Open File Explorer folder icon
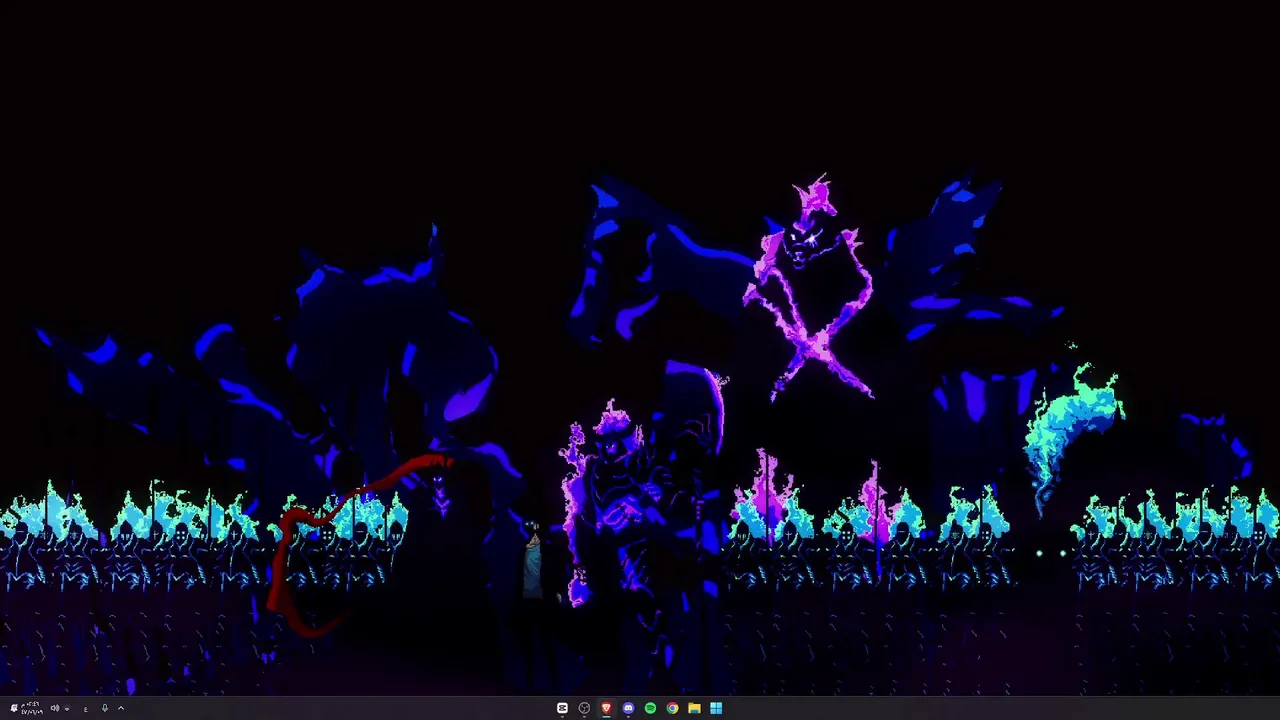The width and height of the screenshot is (1280, 720). [694, 708]
